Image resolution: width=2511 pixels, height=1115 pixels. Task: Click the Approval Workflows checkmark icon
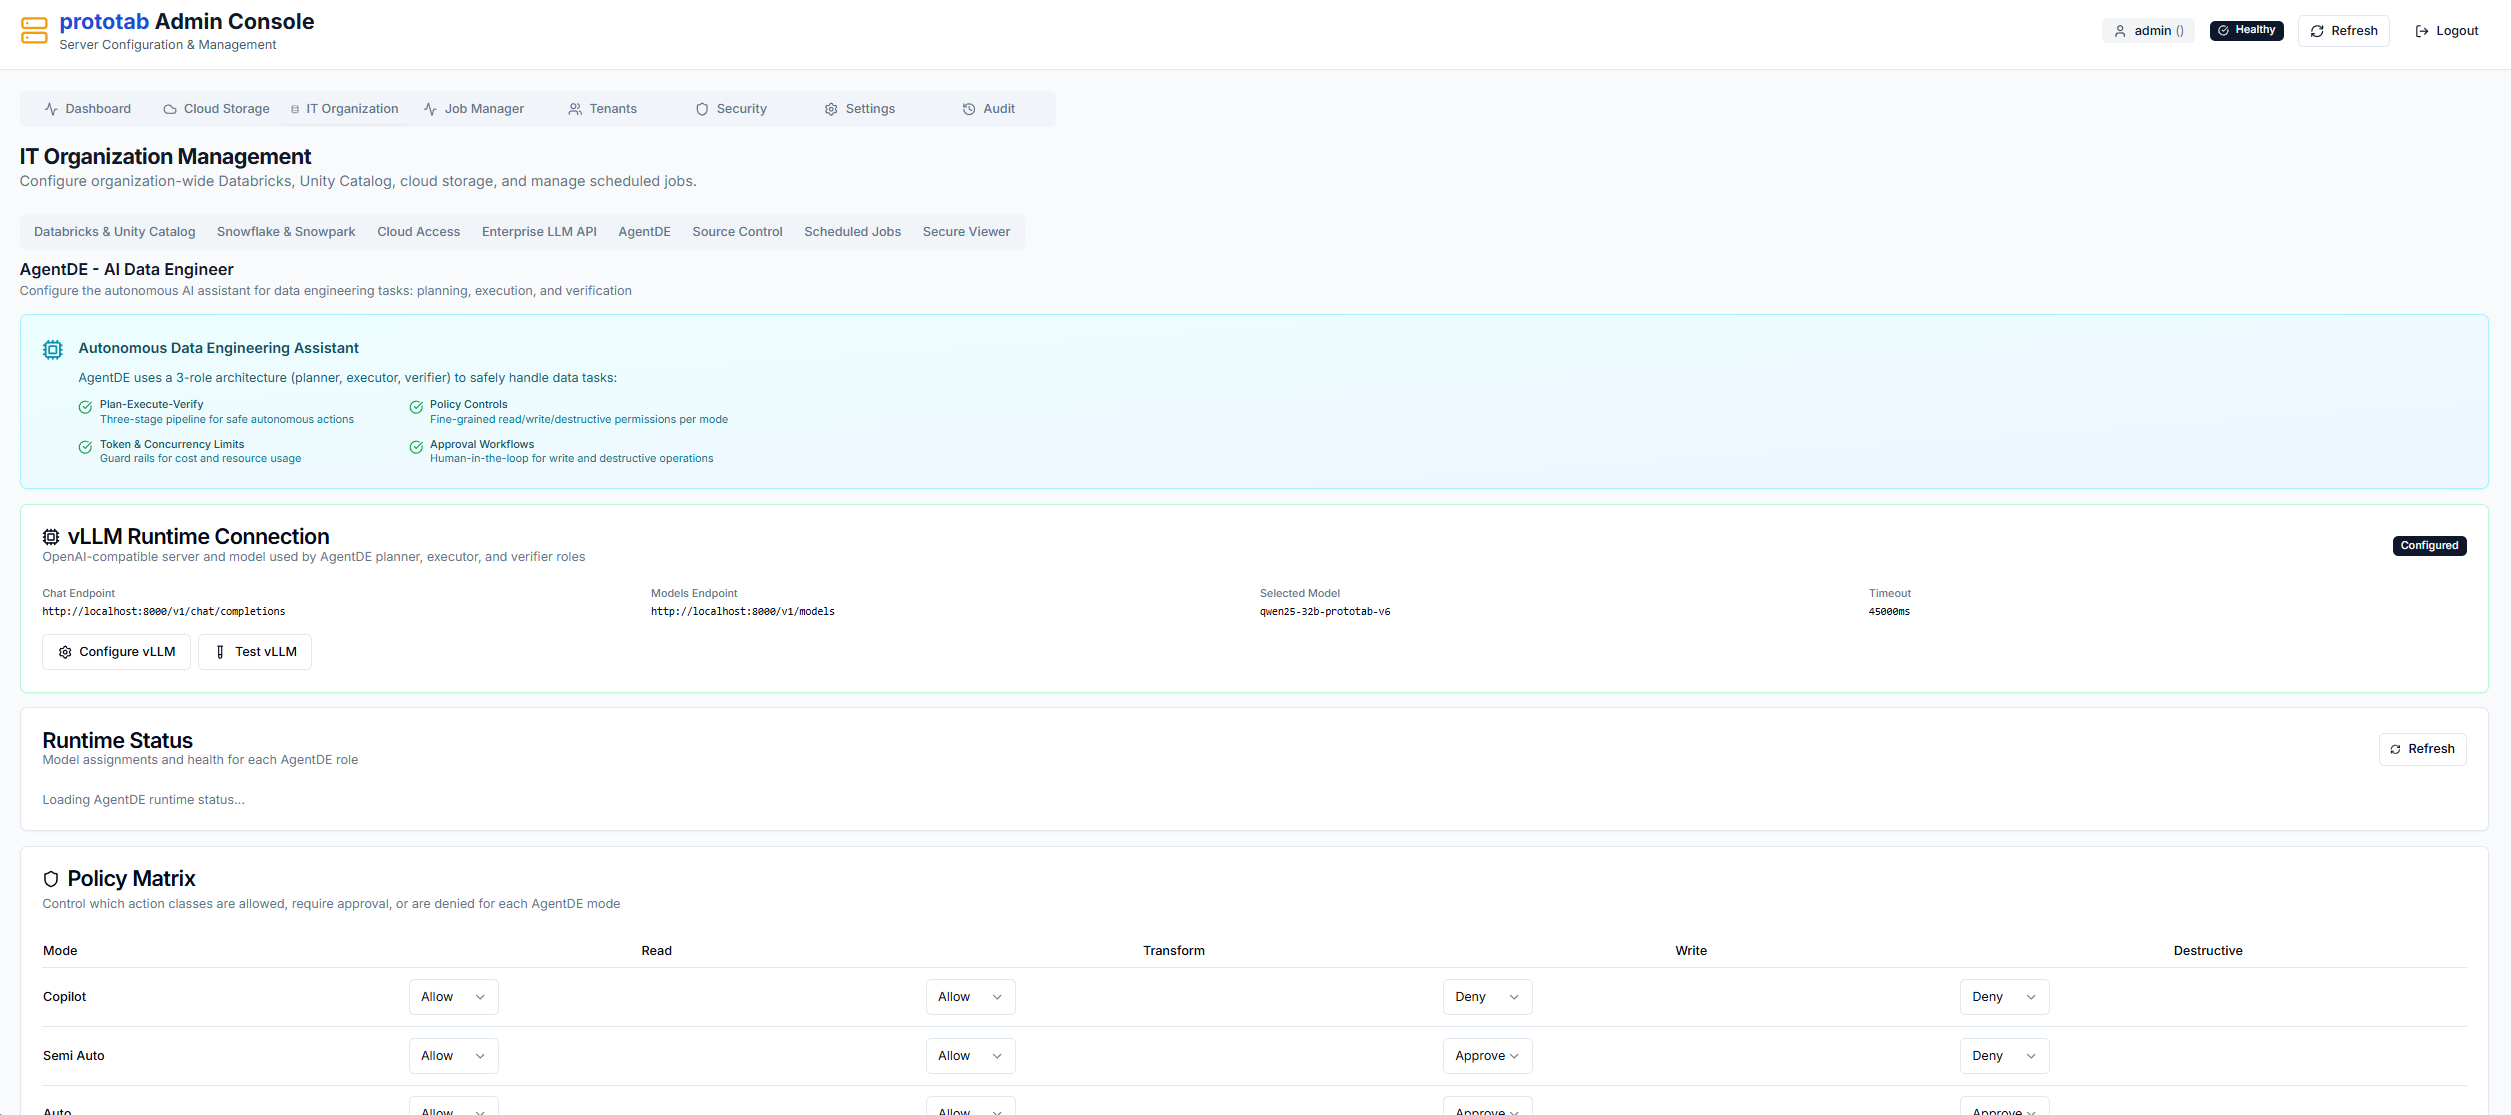(x=416, y=447)
